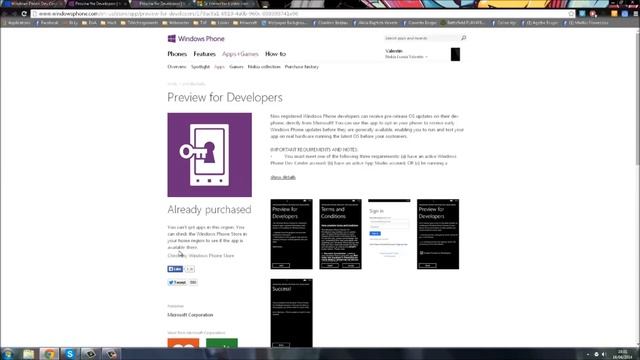The width and height of the screenshot is (640, 360).
Task: Click the Already purchased heading
Action: (x=209, y=209)
